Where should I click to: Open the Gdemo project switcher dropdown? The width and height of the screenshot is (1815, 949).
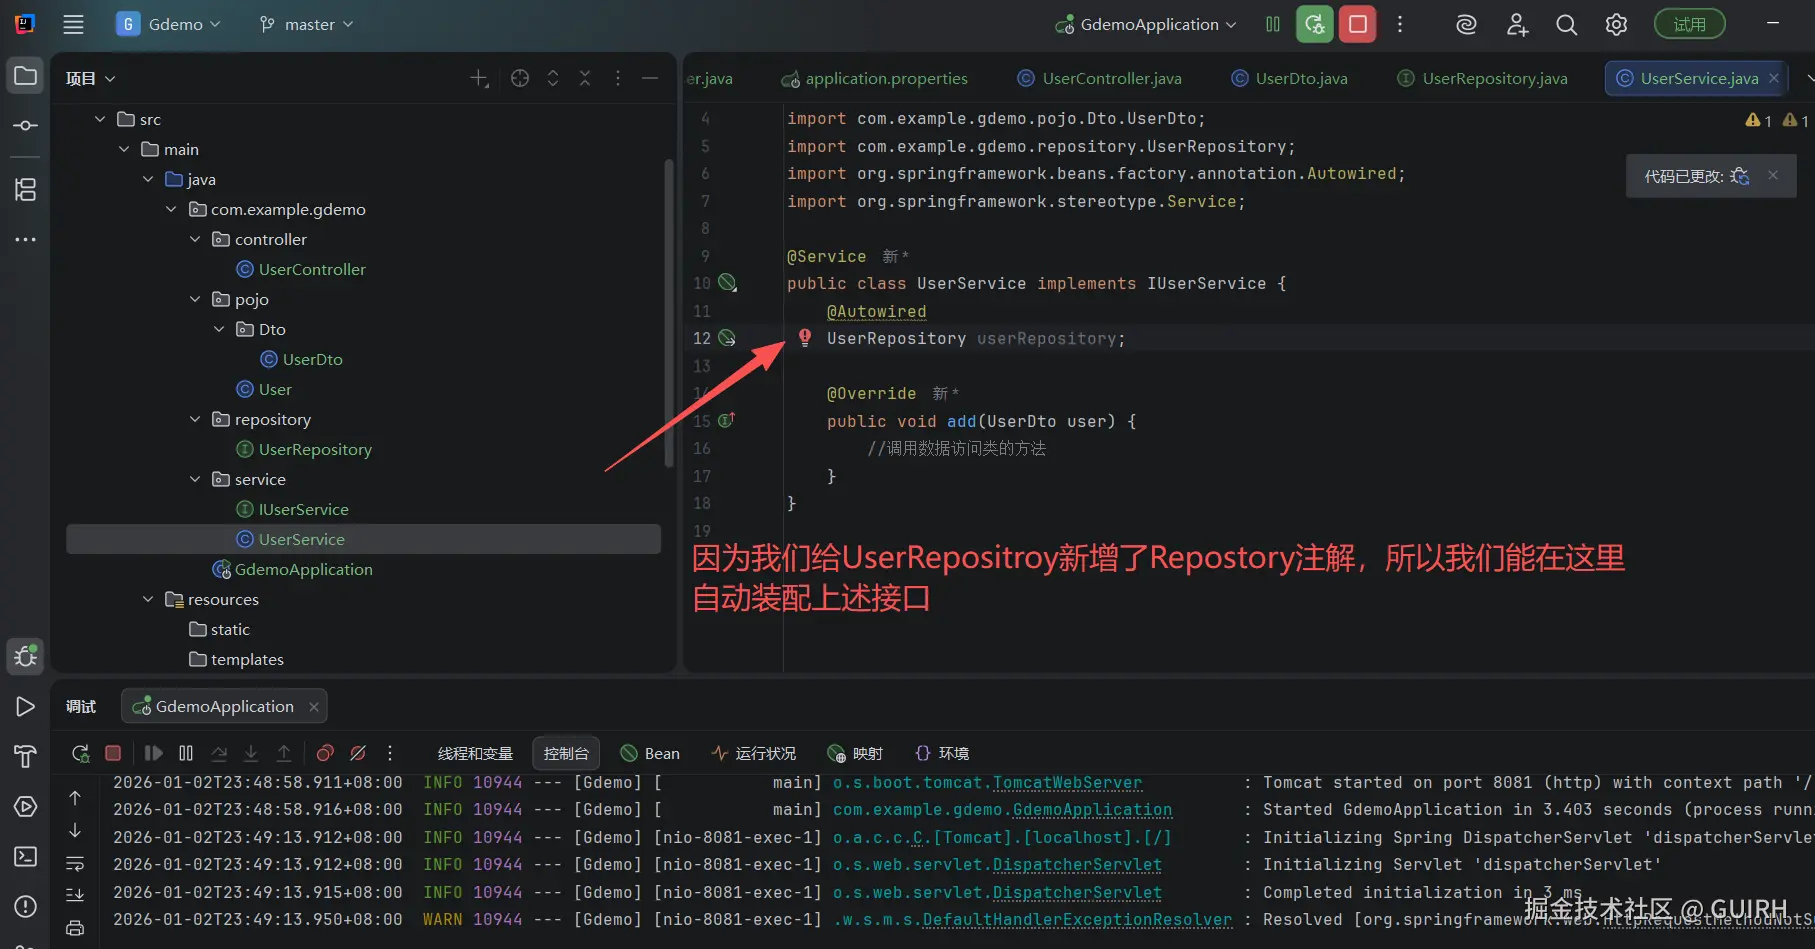pyautogui.click(x=168, y=25)
